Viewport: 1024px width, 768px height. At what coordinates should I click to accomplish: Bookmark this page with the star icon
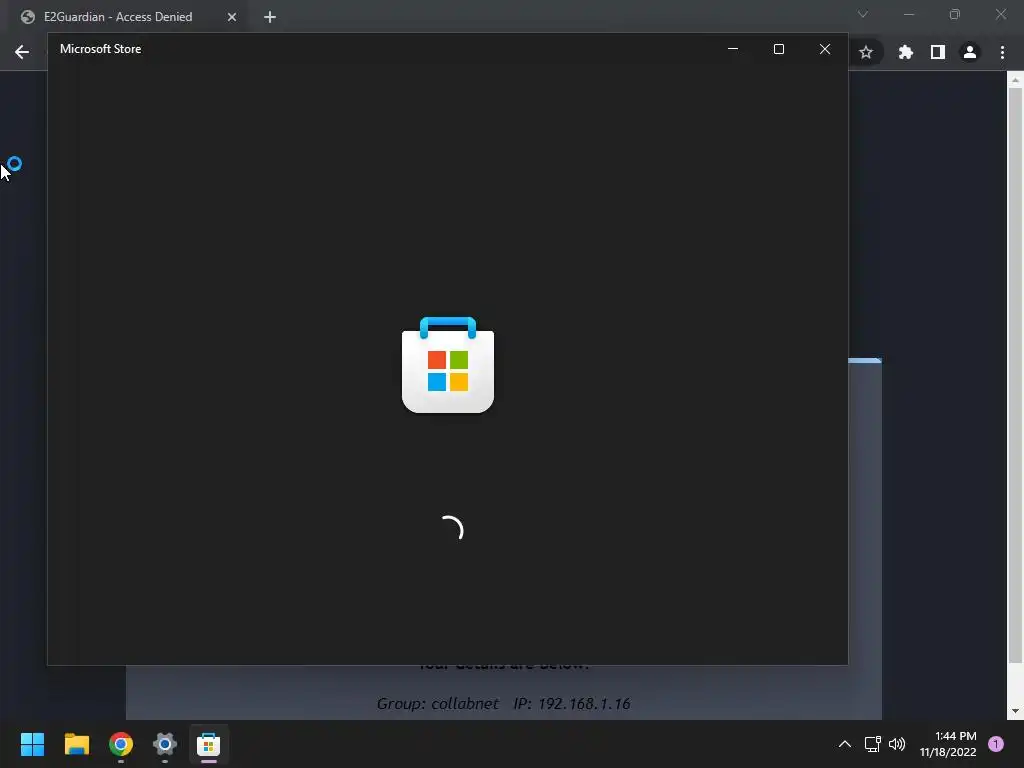[866, 52]
